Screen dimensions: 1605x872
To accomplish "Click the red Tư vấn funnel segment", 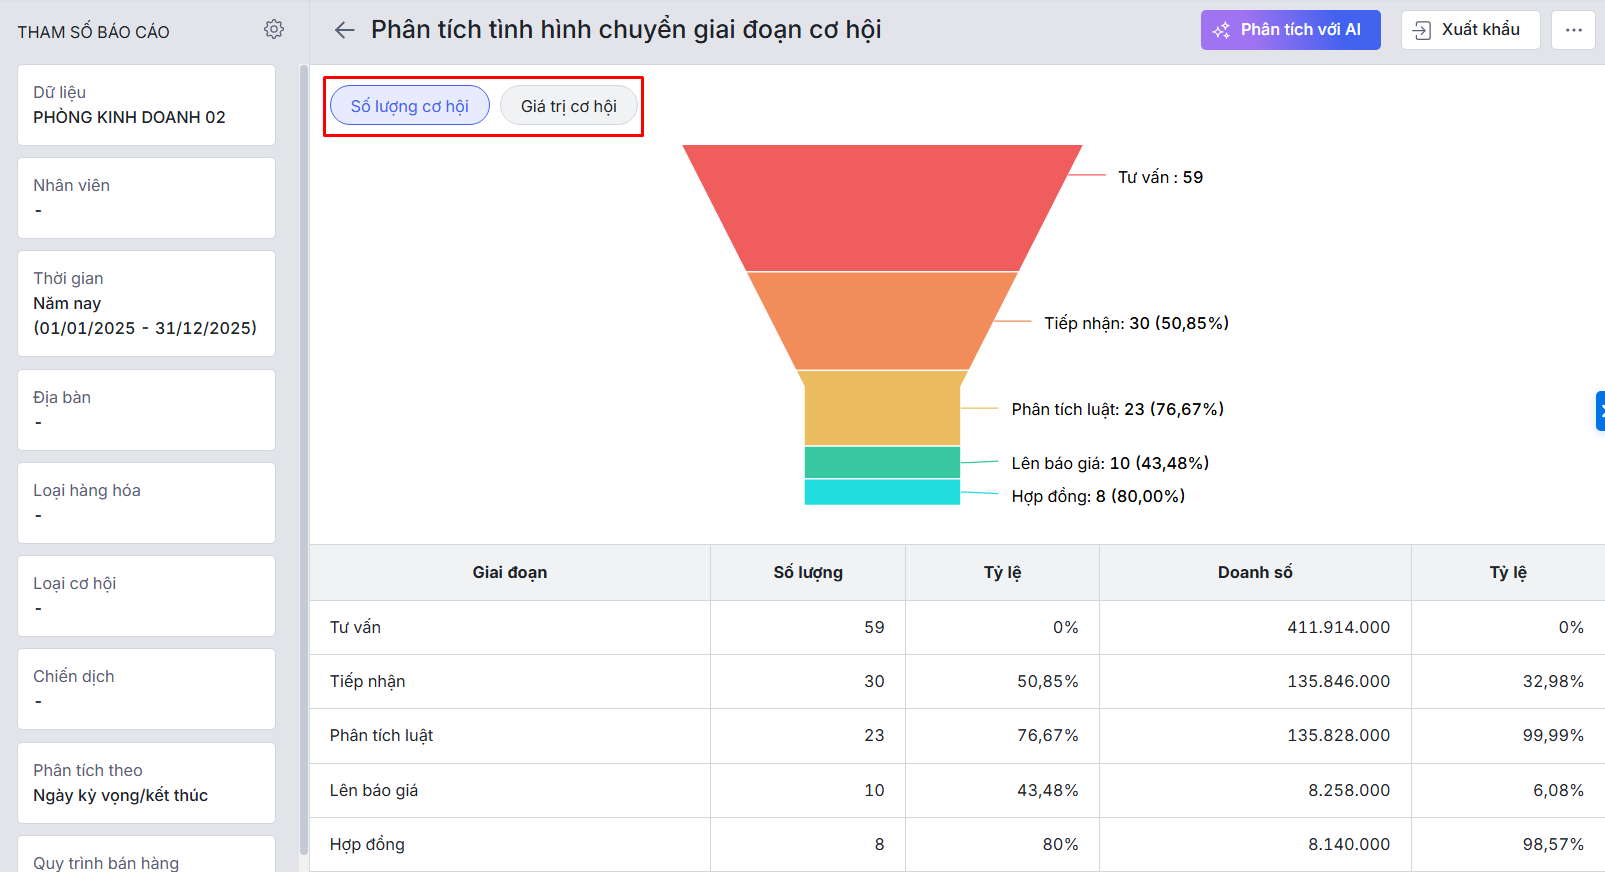I will click(x=882, y=207).
